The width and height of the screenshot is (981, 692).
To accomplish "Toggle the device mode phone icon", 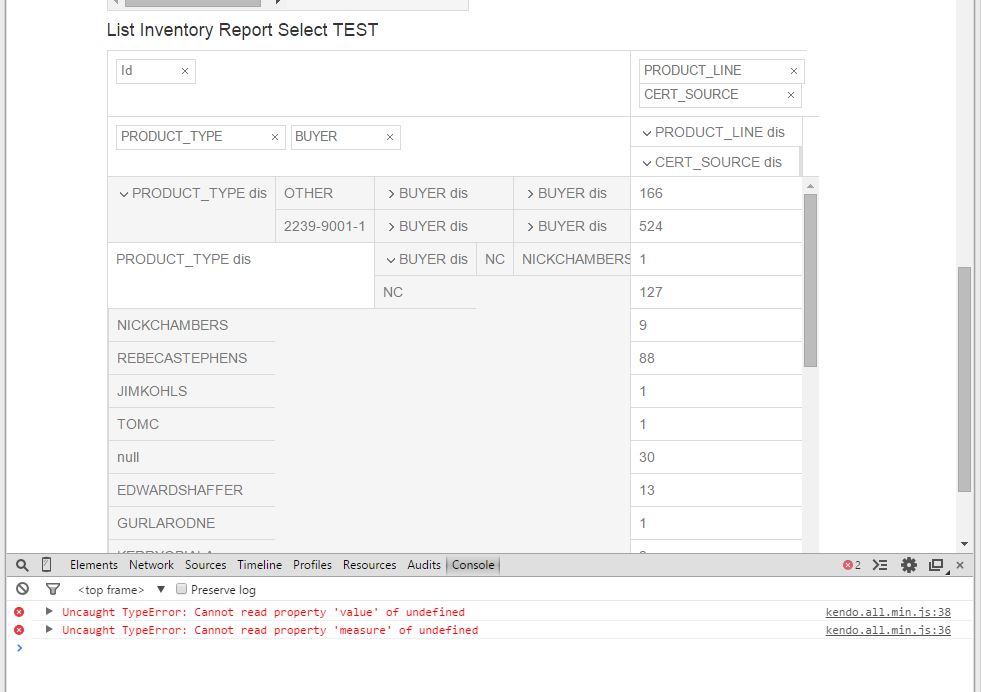I will click(46, 565).
